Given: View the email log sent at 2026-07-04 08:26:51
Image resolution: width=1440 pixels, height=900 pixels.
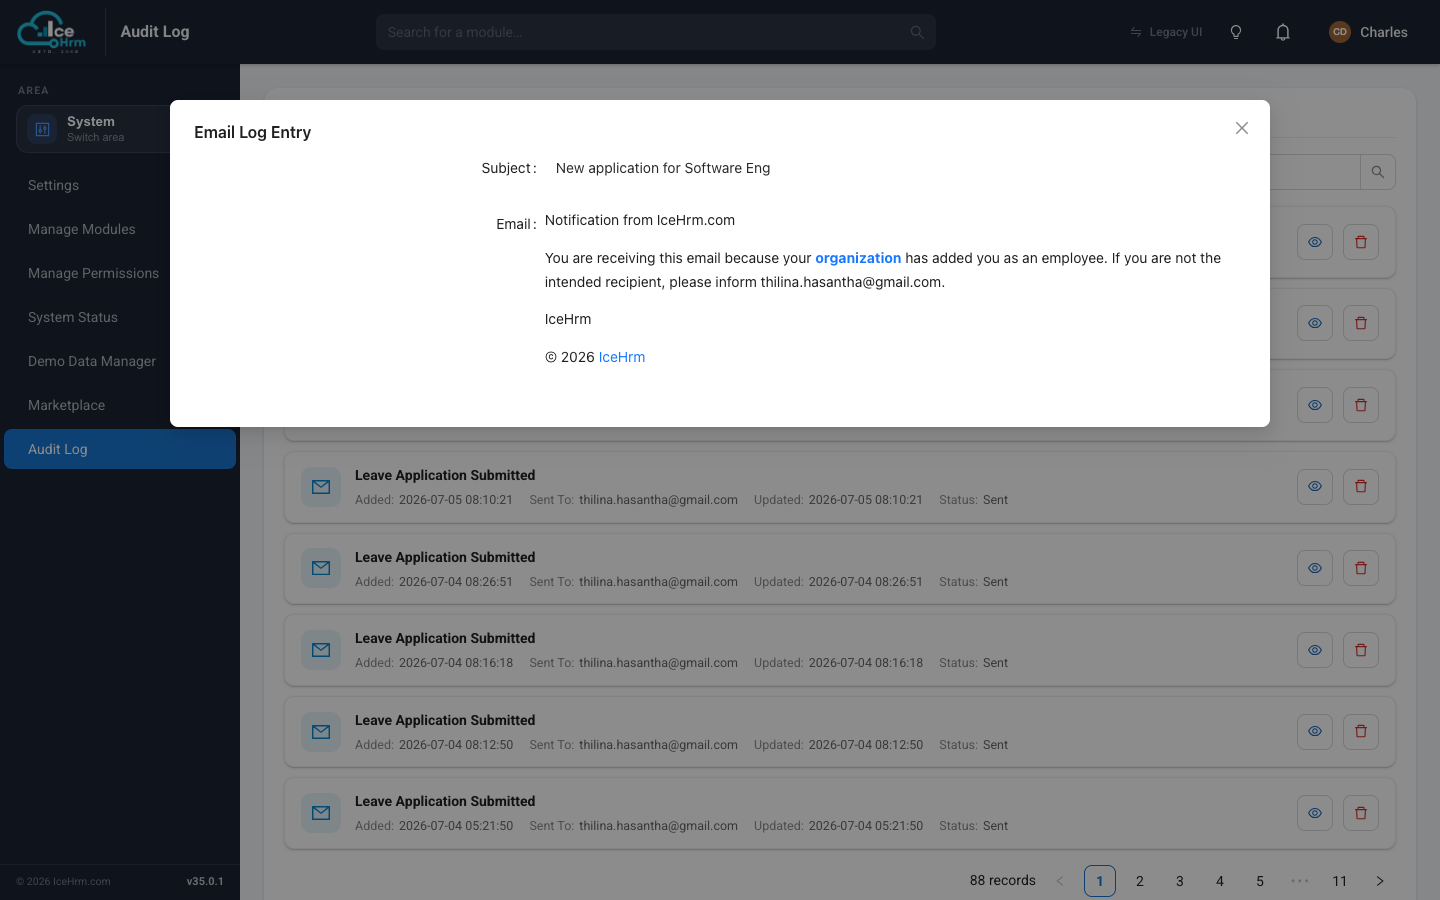Looking at the screenshot, I should (x=1315, y=568).
